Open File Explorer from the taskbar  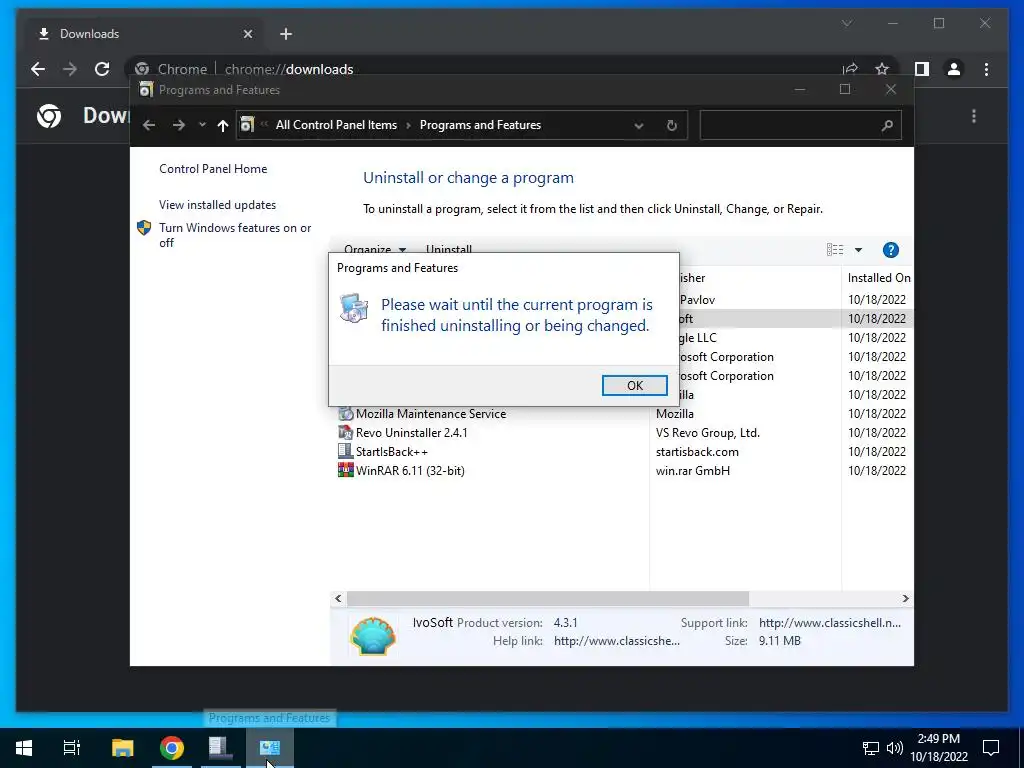[122, 748]
